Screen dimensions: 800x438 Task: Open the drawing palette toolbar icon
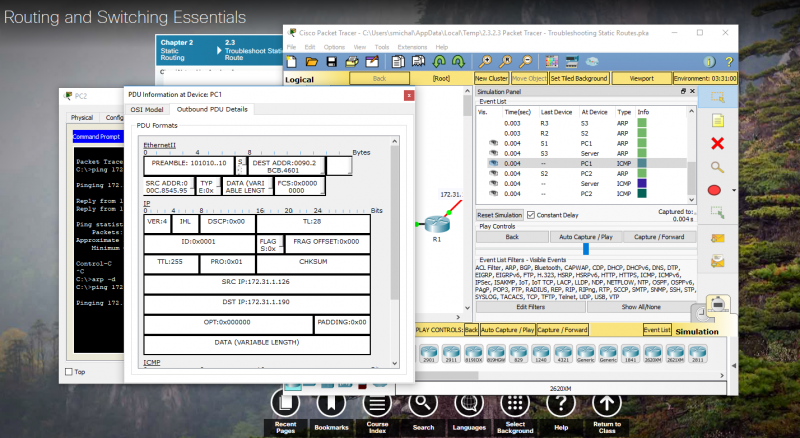coord(552,62)
